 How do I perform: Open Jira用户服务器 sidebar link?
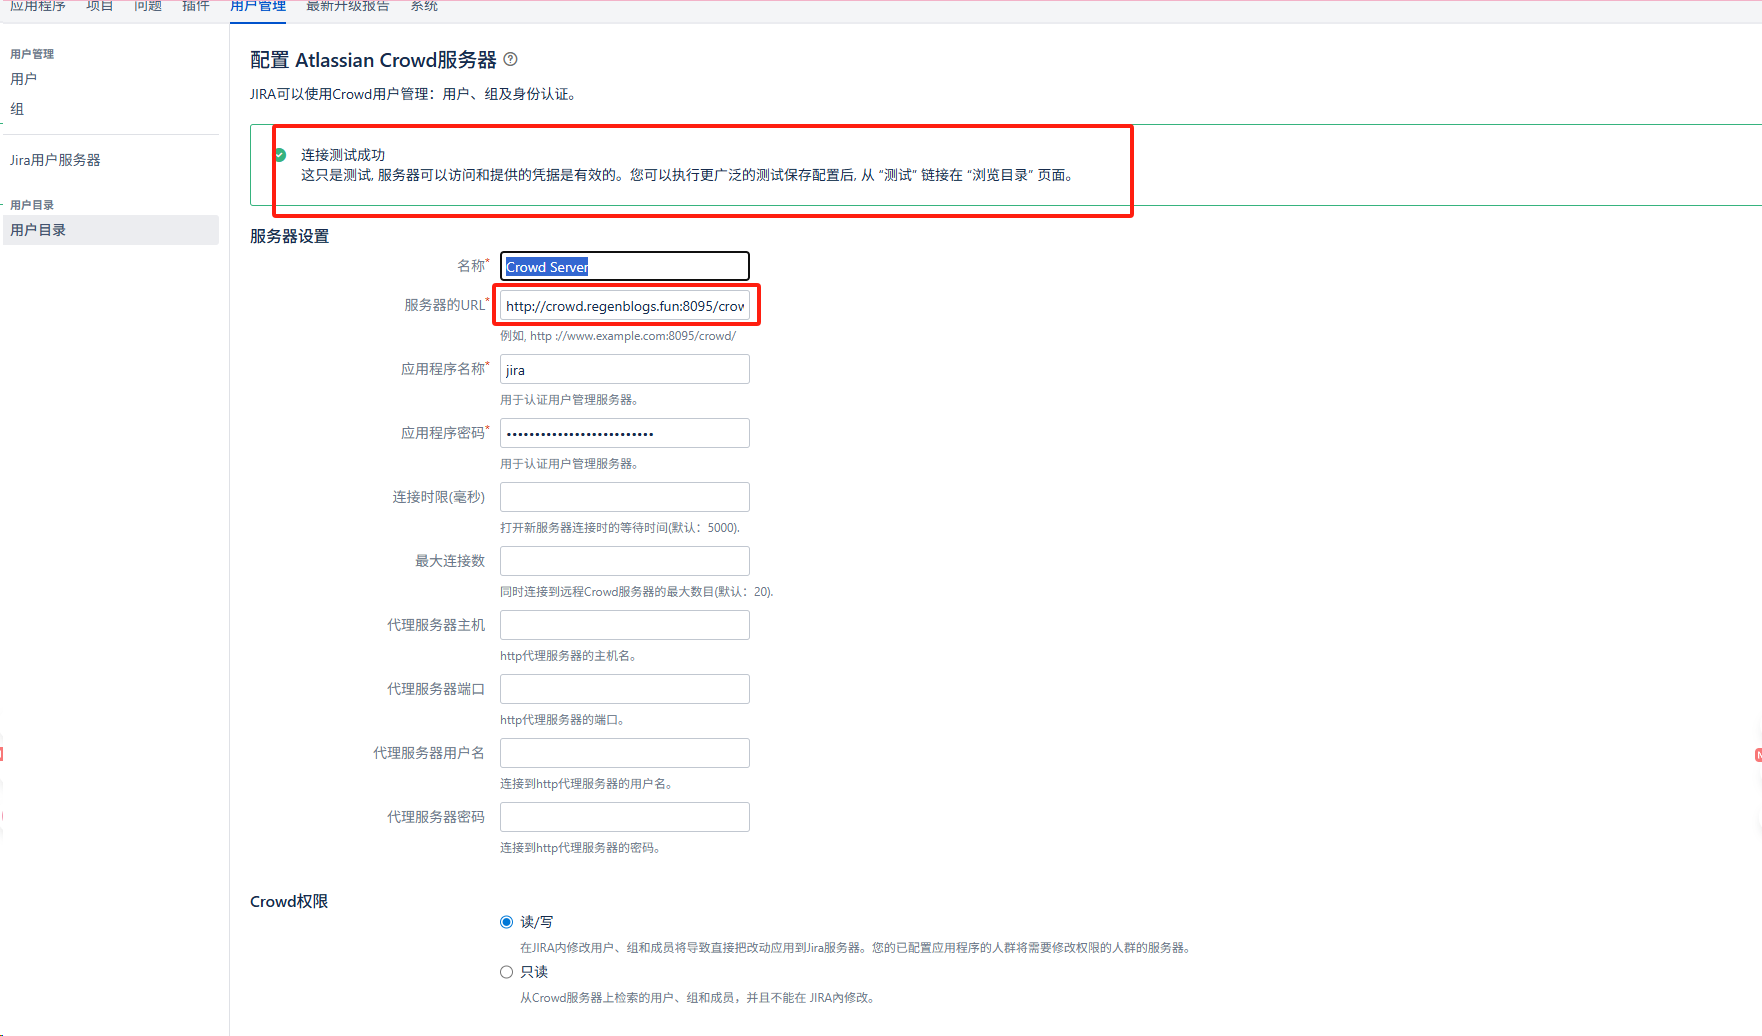55,160
